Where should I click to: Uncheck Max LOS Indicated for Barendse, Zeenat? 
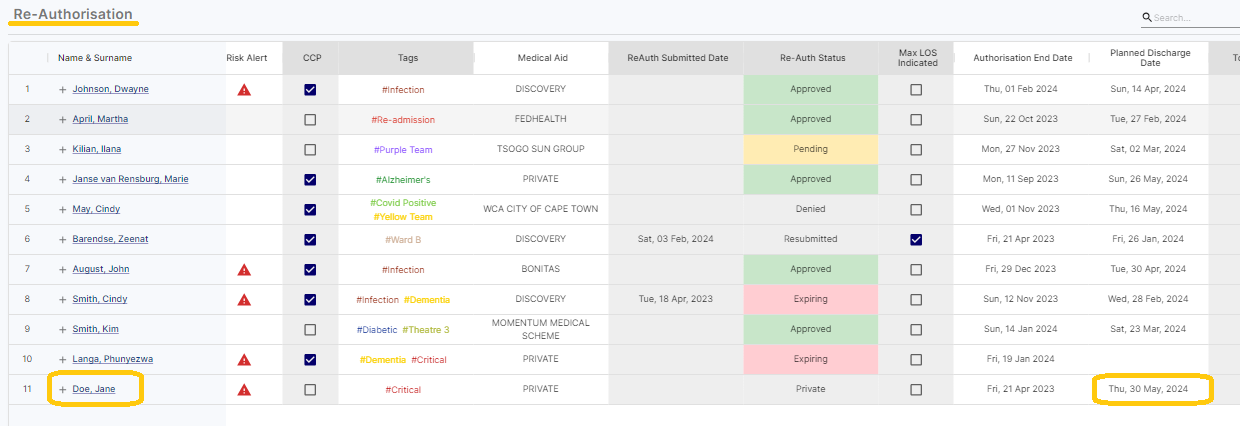[x=916, y=240]
